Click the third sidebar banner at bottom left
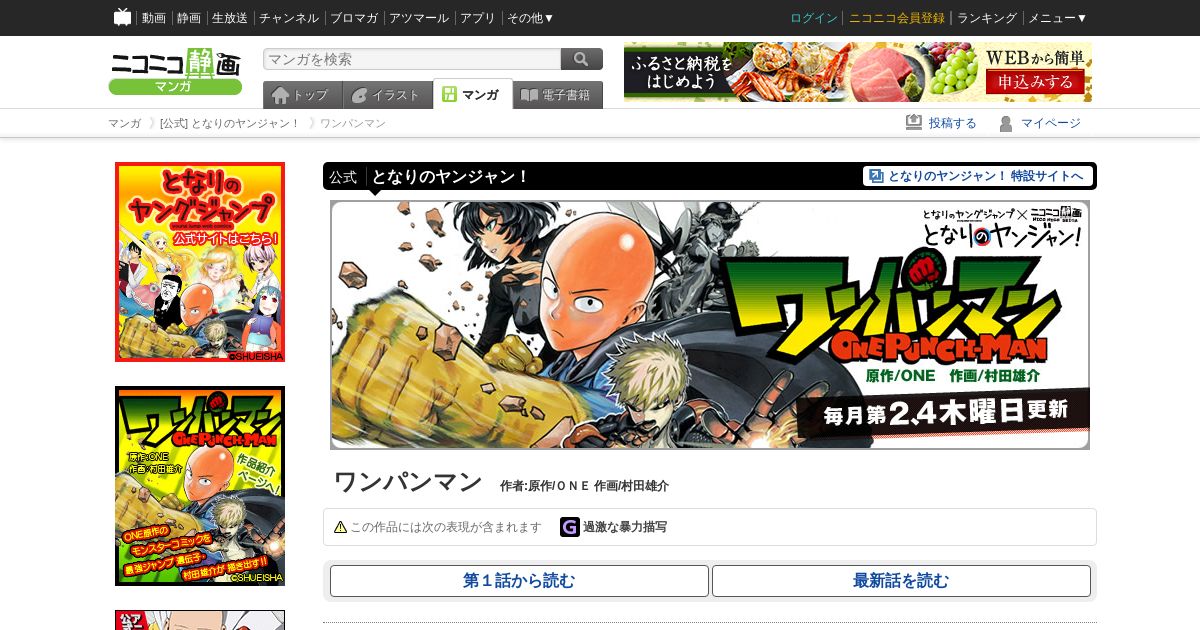This screenshot has width=1200, height=630. coord(200,620)
